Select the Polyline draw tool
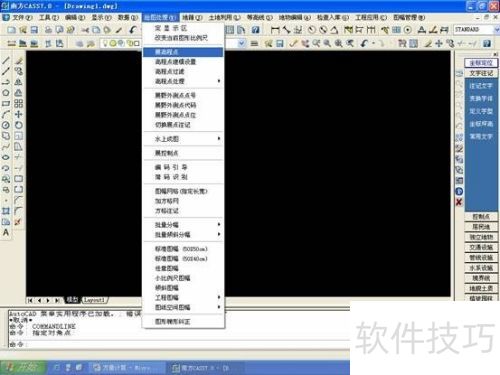This screenshot has width=500, height=375. click(x=6, y=82)
